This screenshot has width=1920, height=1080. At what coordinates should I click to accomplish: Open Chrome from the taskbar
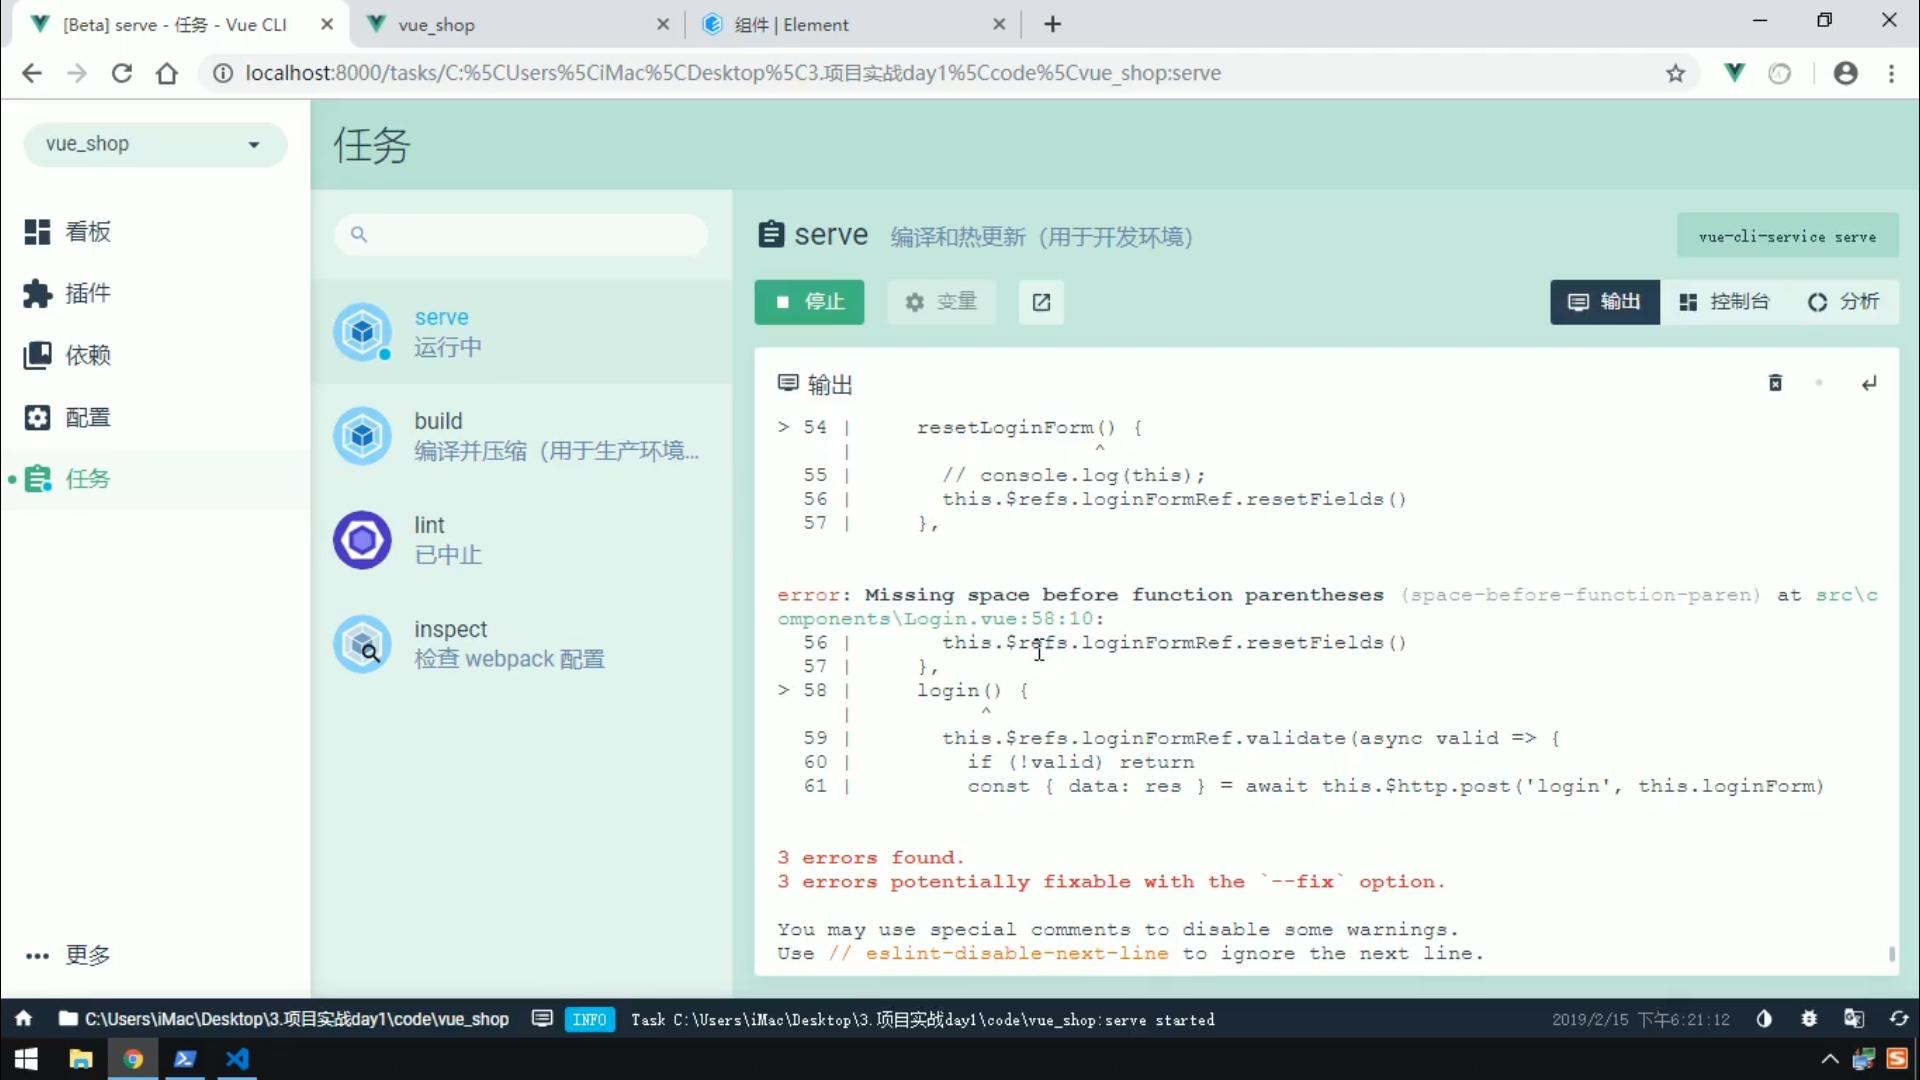pos(133,1059)
